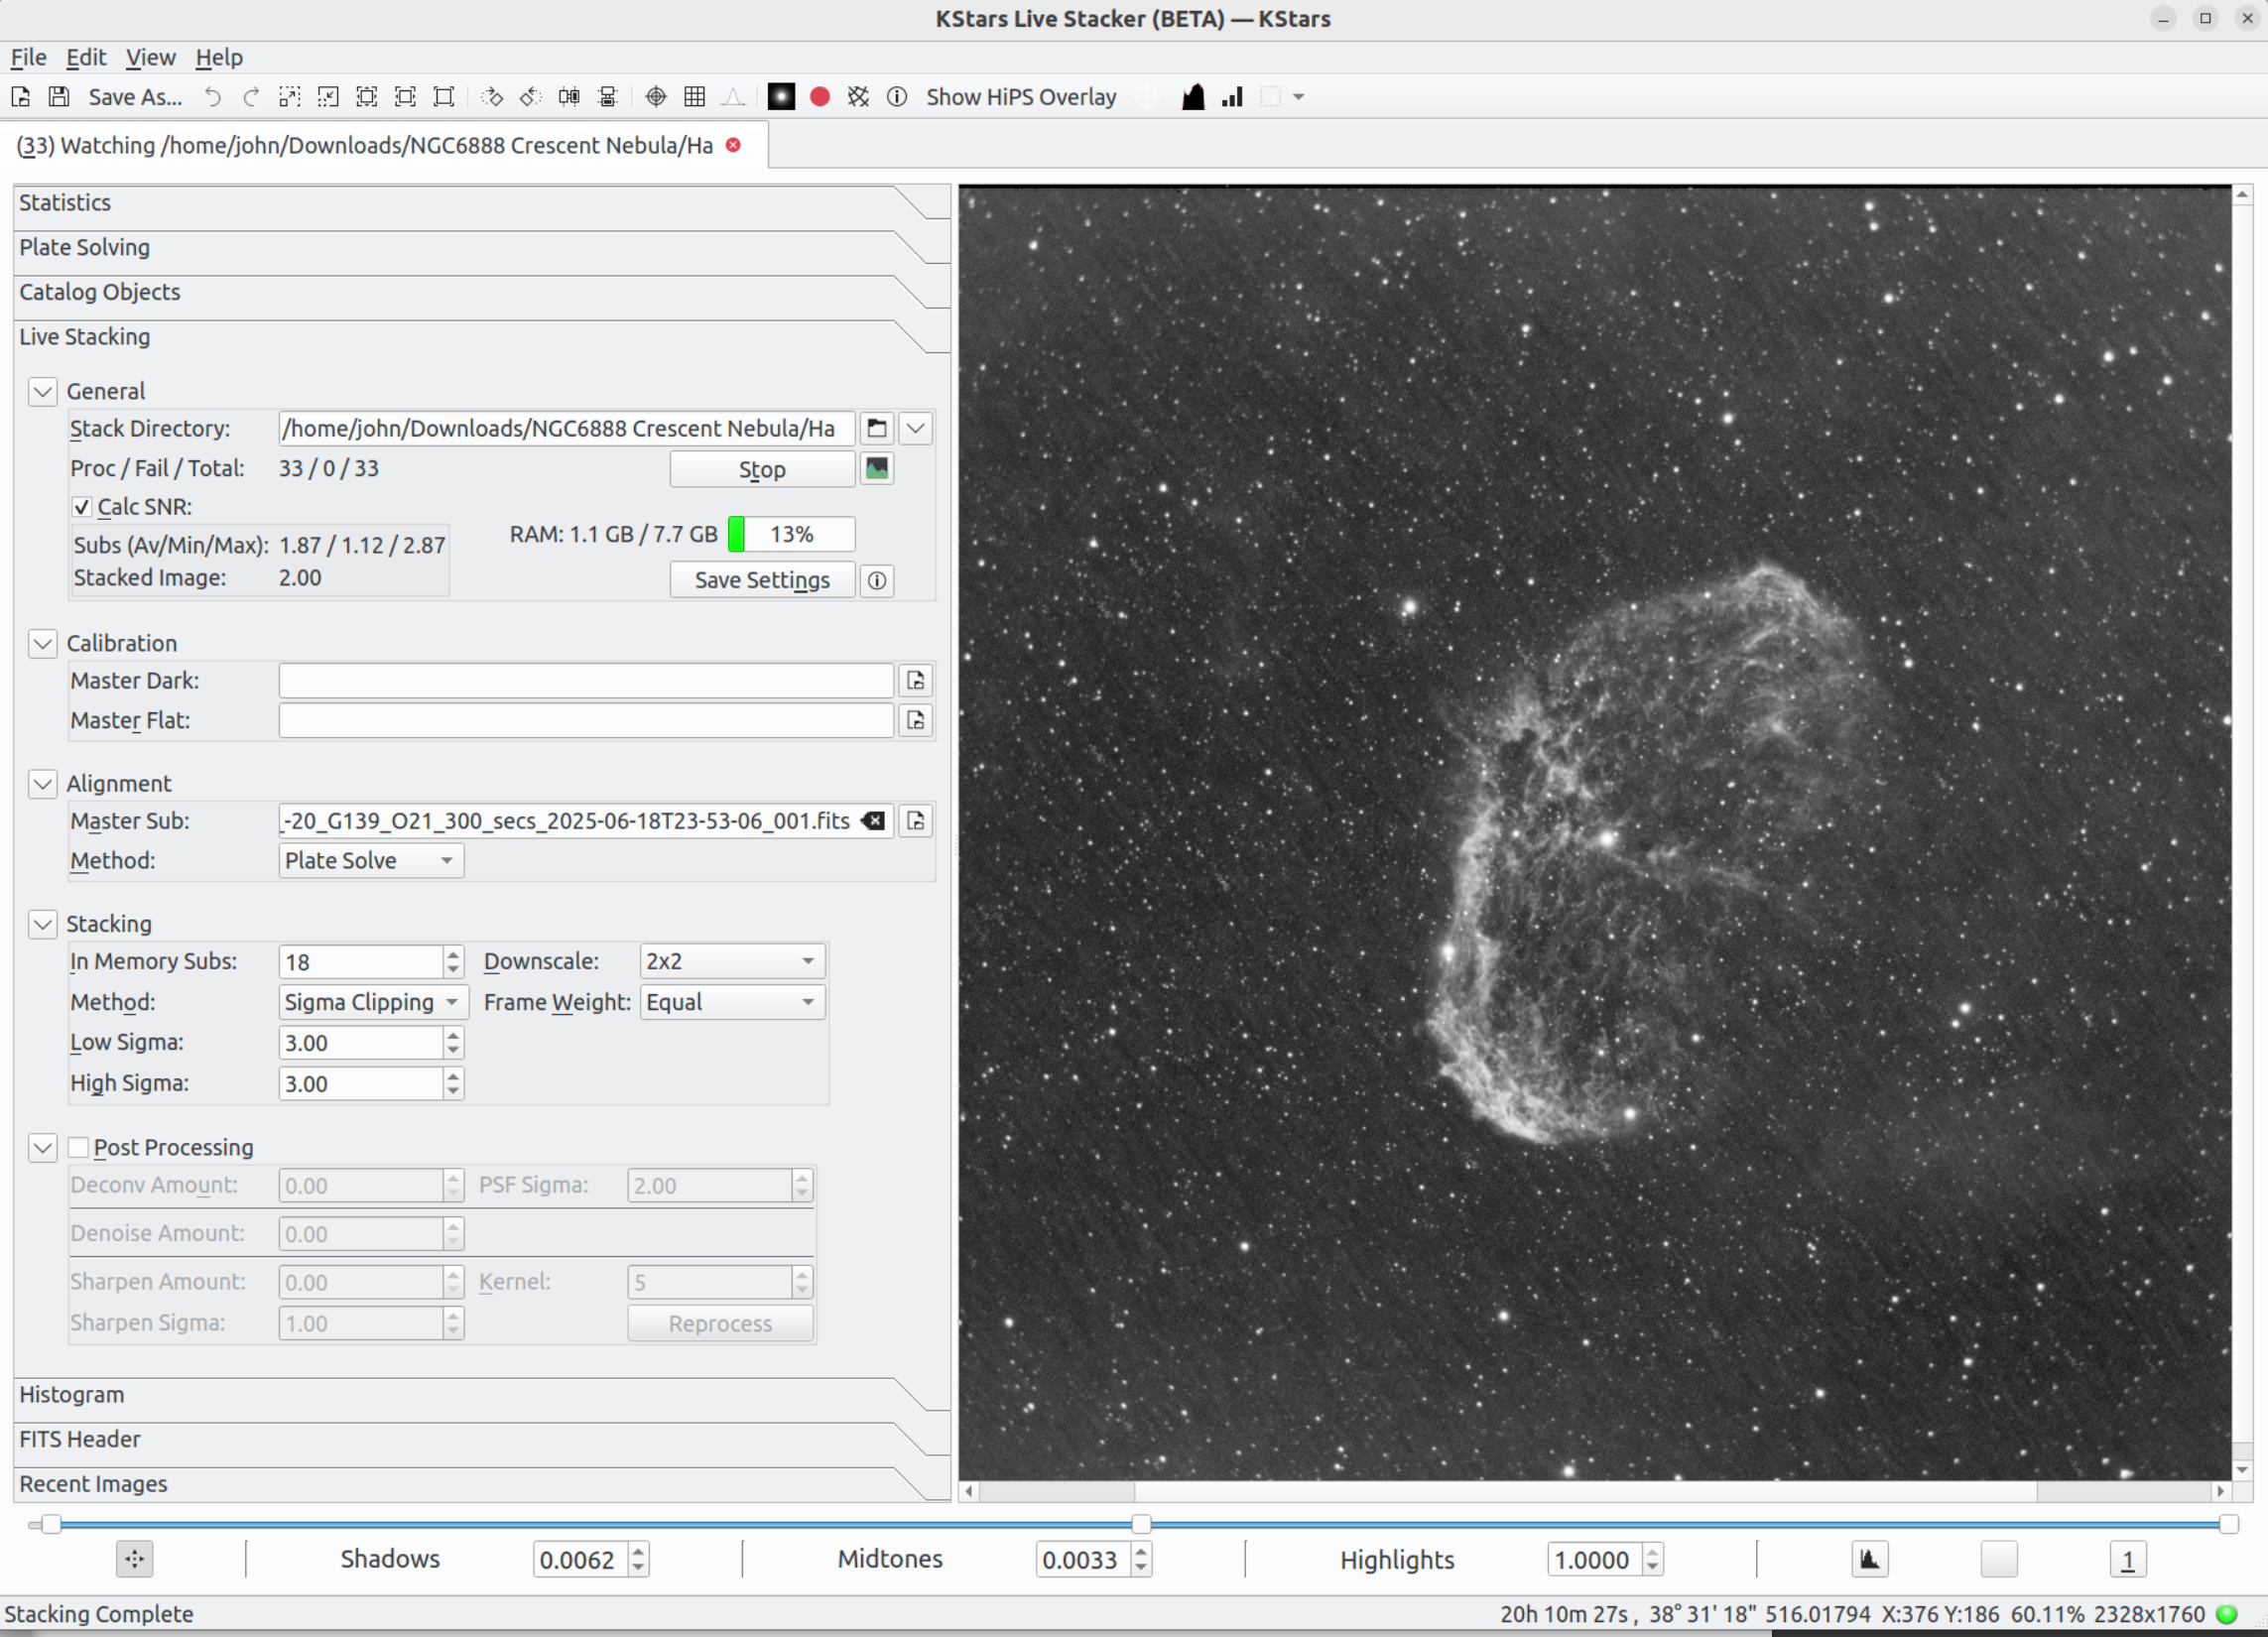
Task: Open the Downscale dropdown
Action: 731,960
